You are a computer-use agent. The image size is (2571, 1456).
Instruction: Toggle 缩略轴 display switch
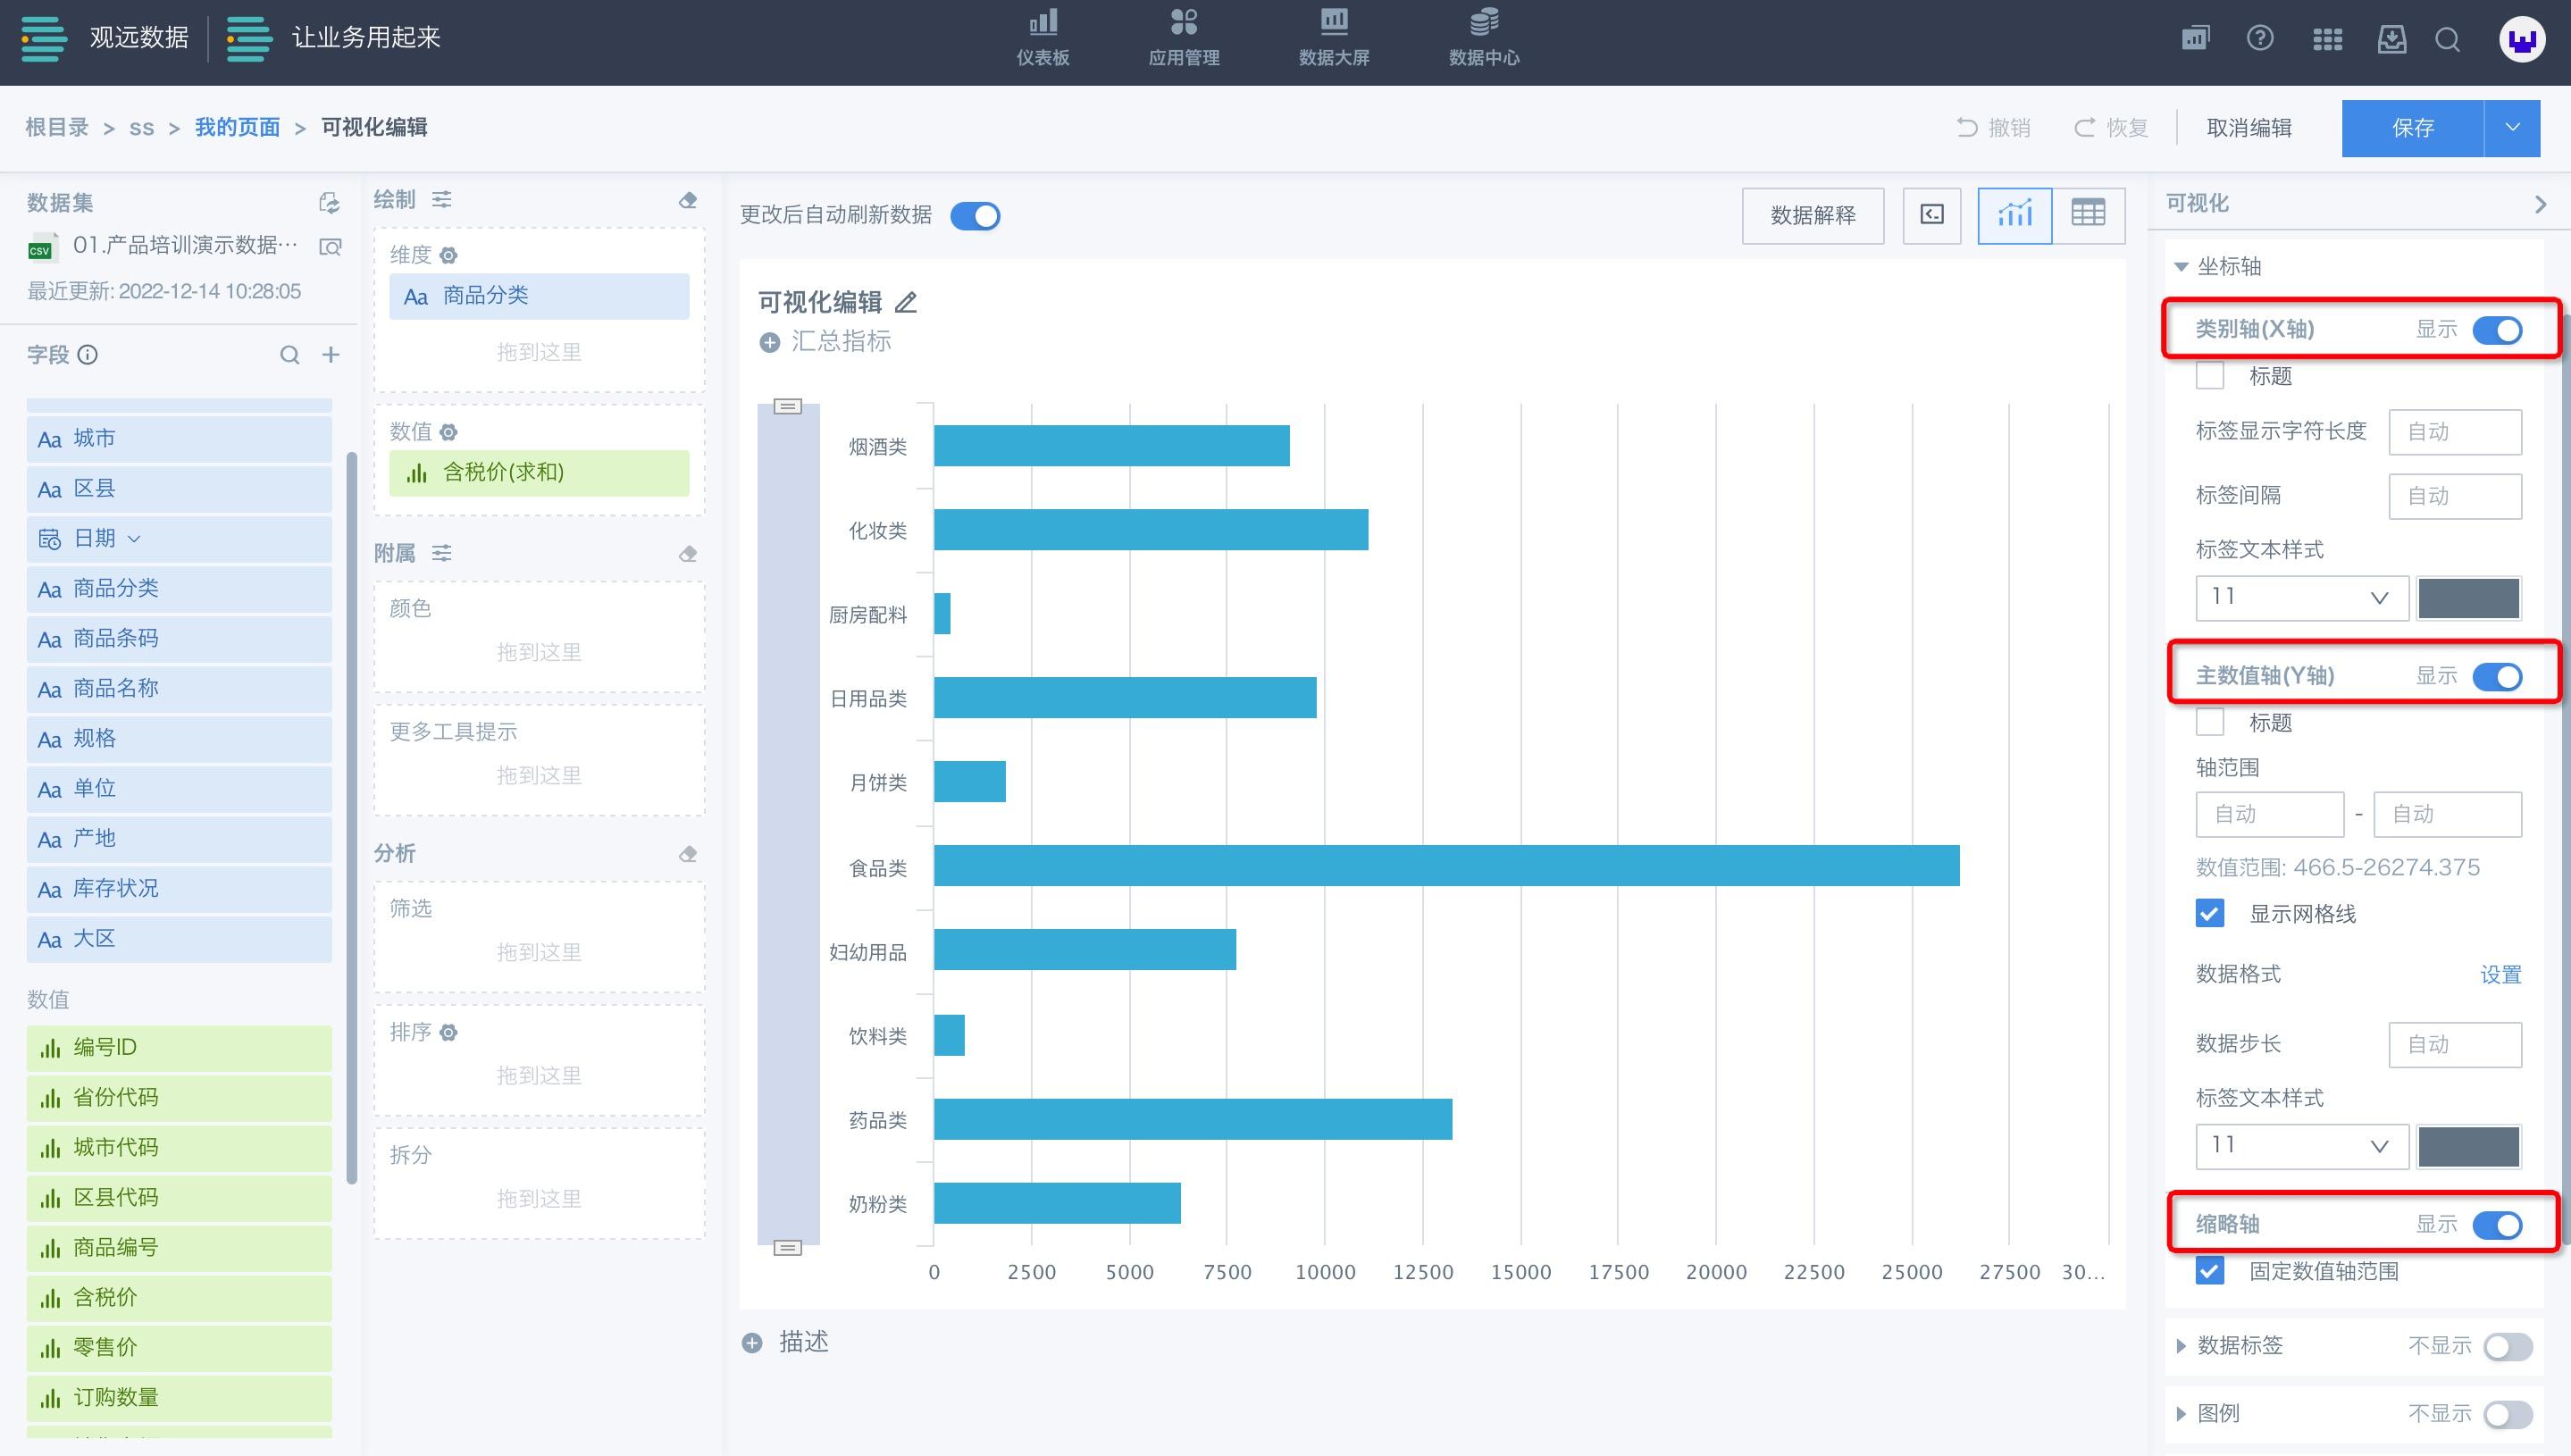(2497, 1225)
